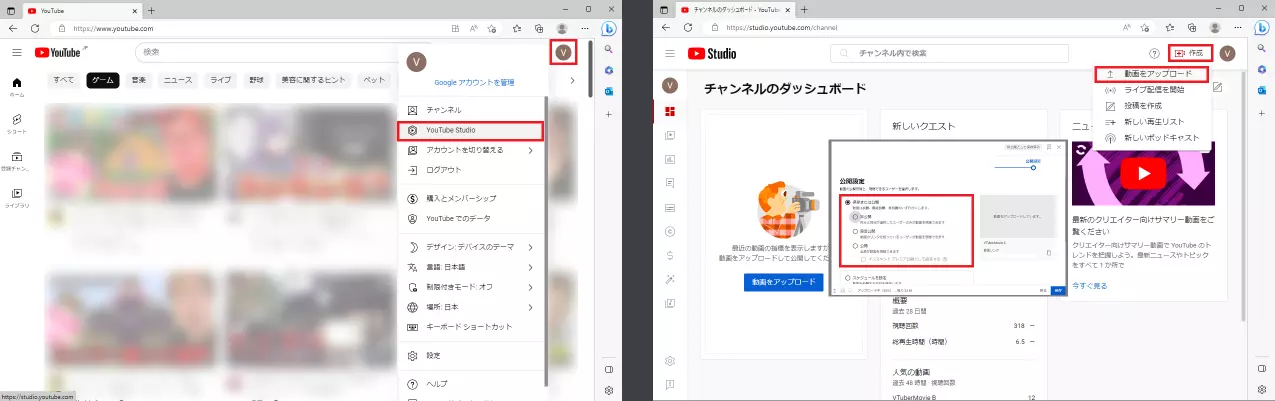
Task: Open the settings gear in Studio sidebar
Action: point(670,360)
